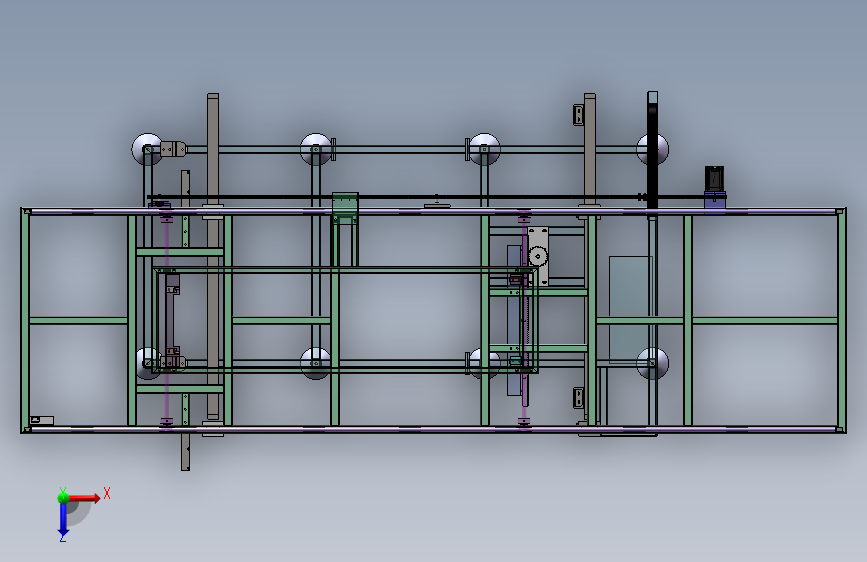Click the blue Z axis arrow of the triad
Image resolution: width=867 pixels, height=562 pixels.
tap(63, 519)
